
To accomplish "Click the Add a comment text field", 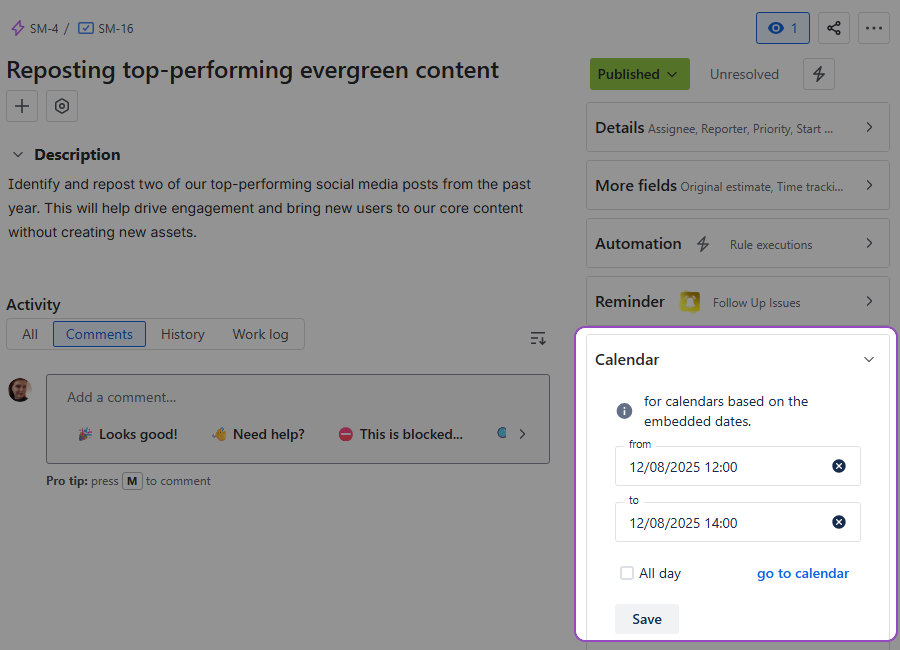I will 298,397.
